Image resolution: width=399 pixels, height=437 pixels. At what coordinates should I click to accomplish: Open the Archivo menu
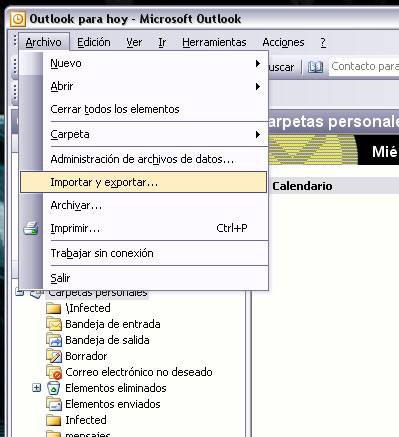[44, 42]
